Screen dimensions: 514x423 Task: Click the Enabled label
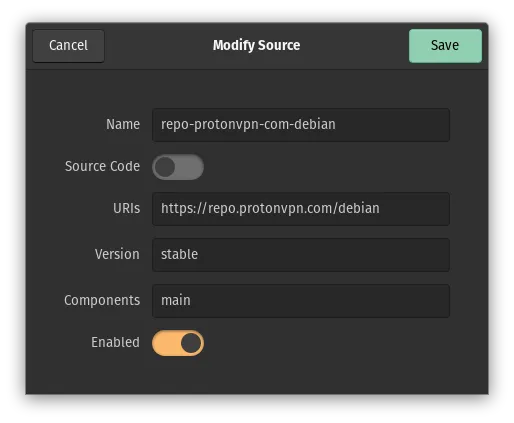pyautogui.click(x=115, y=342)
